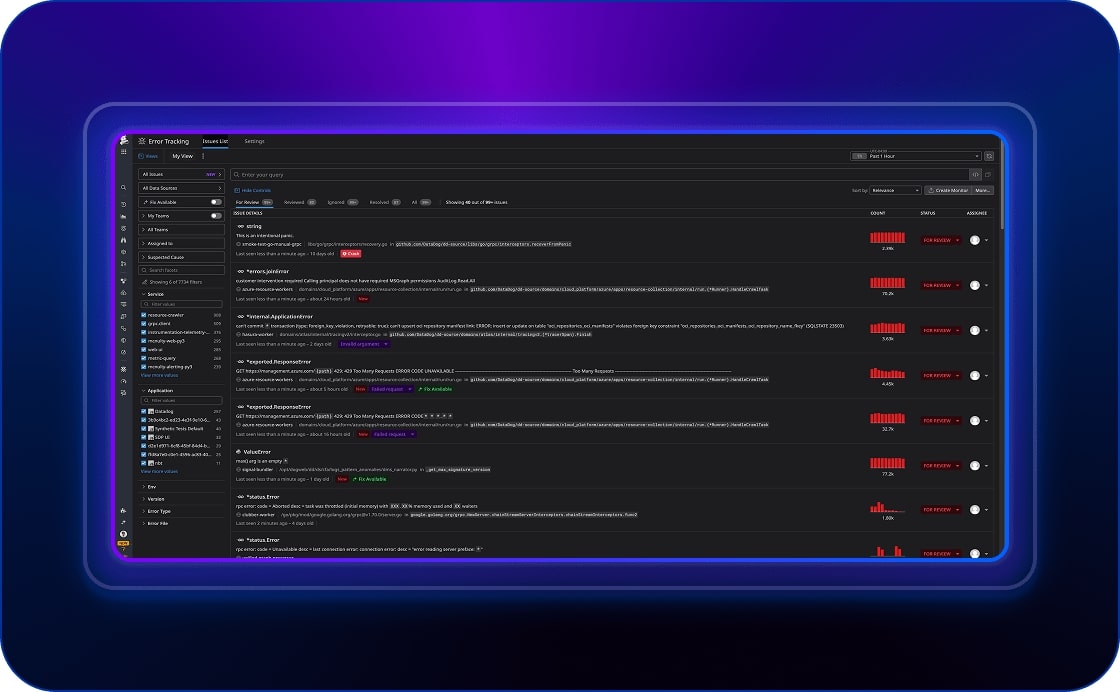
Task: Click the assignee avatar on the string issue row
Action: 973,240
